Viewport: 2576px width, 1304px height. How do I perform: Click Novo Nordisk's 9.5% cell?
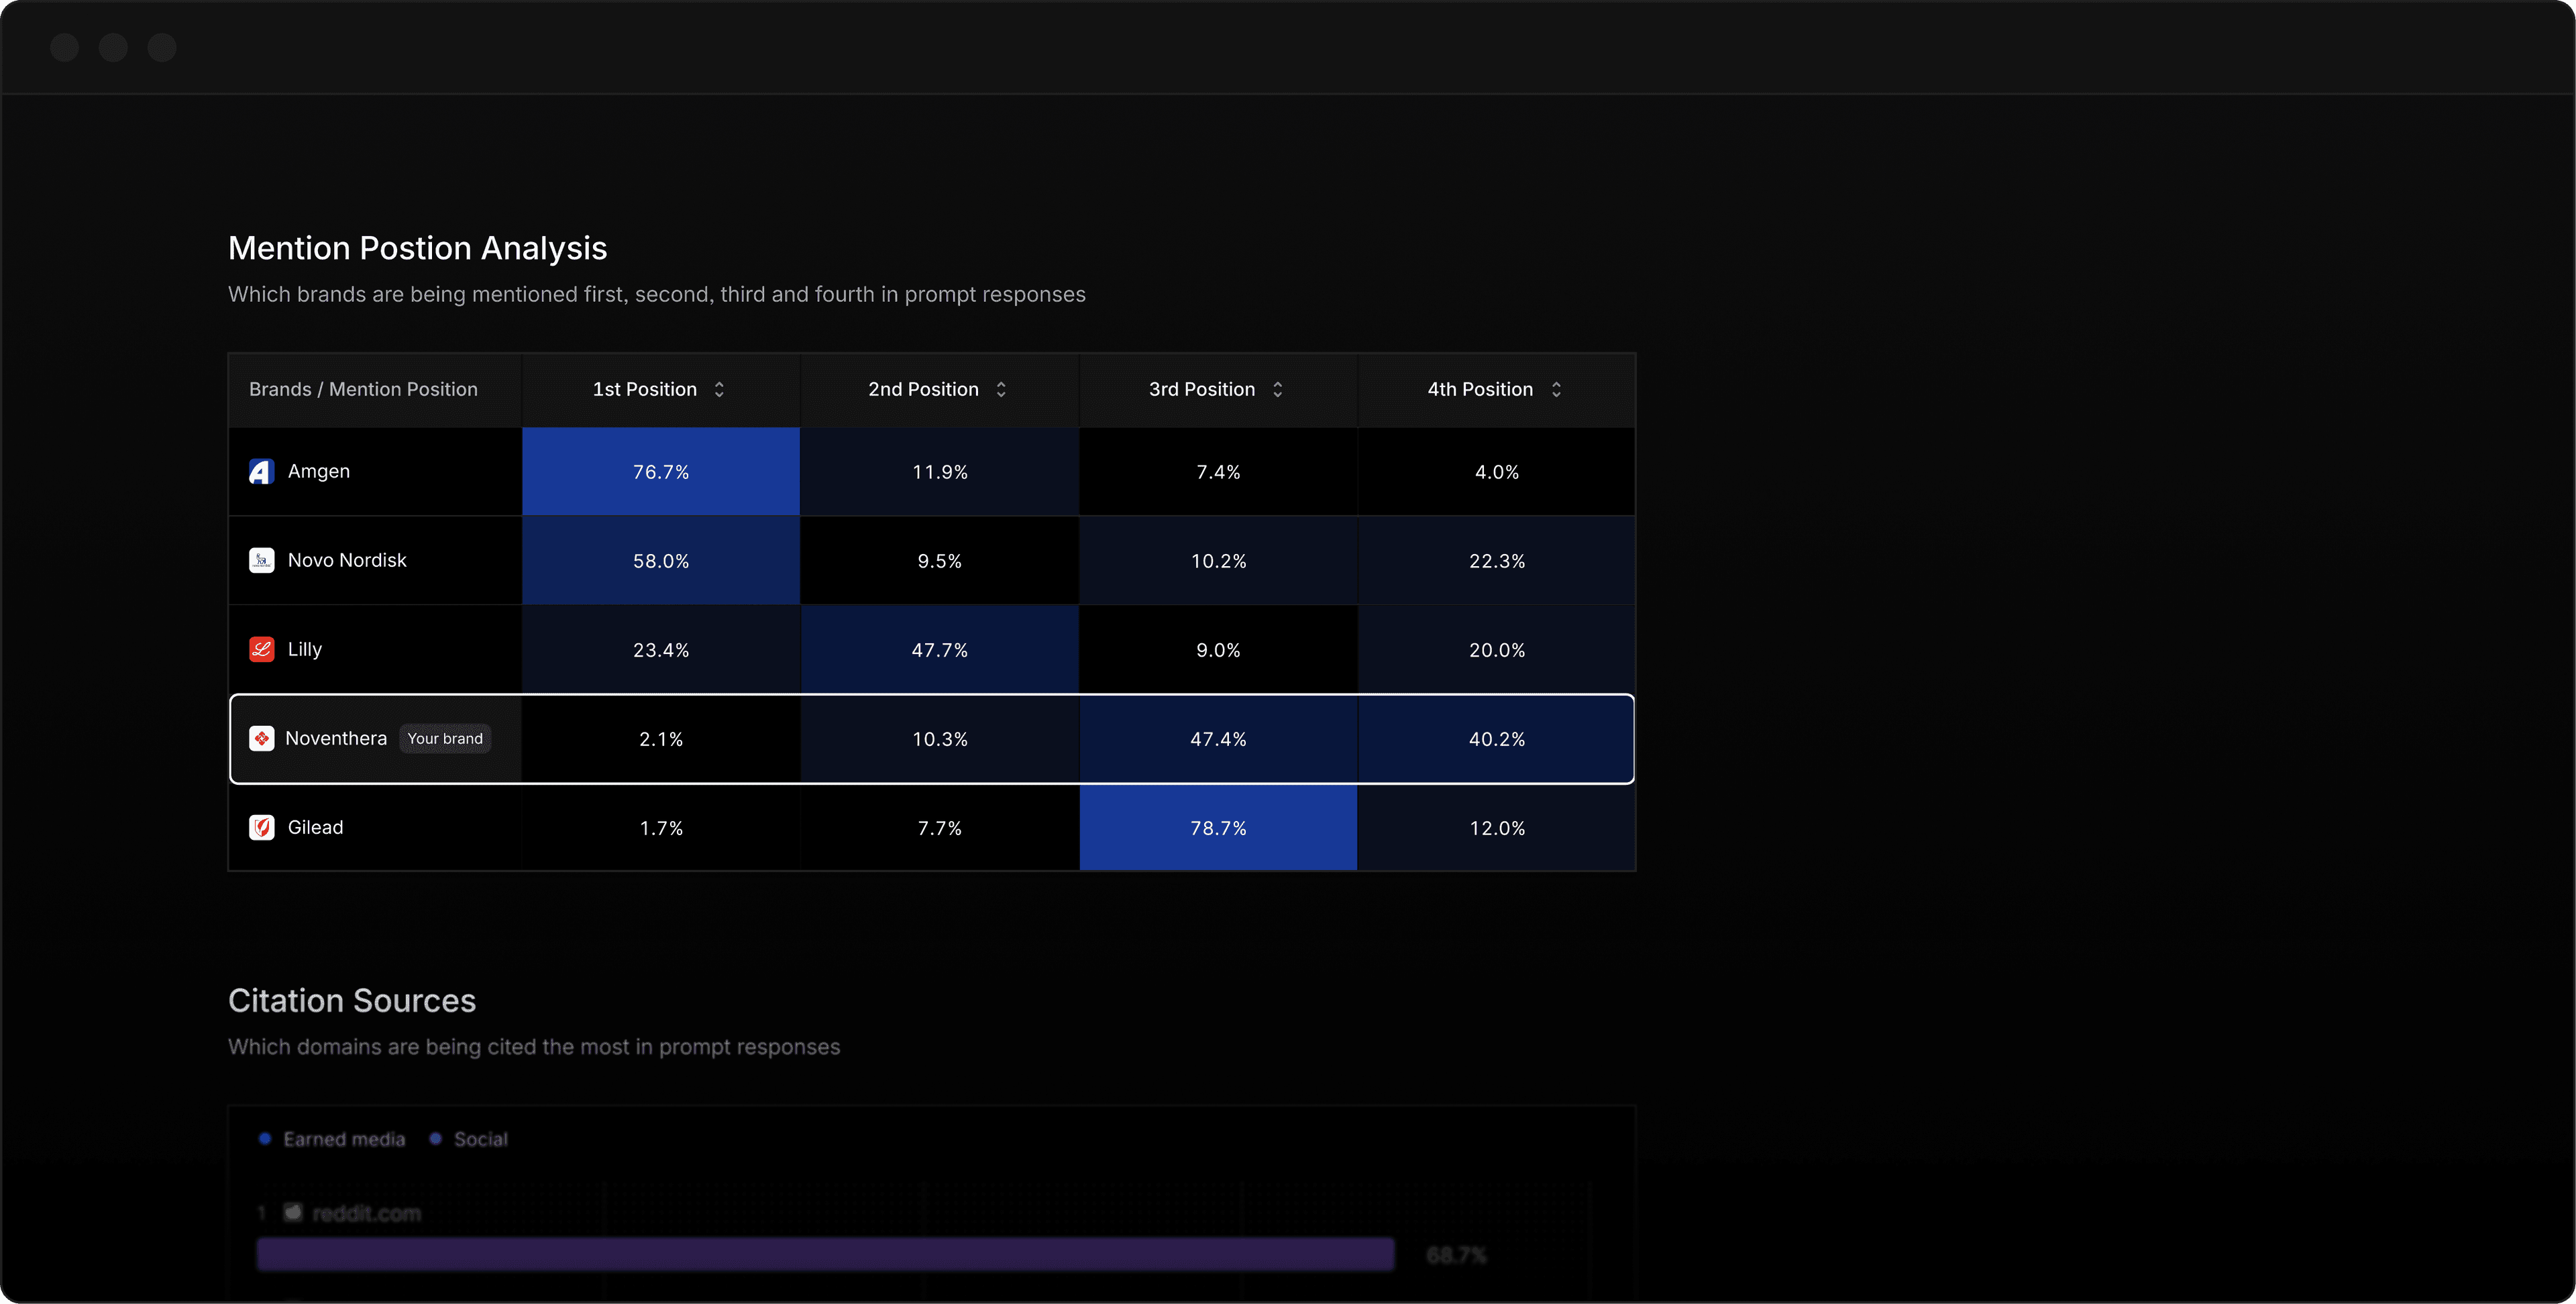(x=939, y=561)
